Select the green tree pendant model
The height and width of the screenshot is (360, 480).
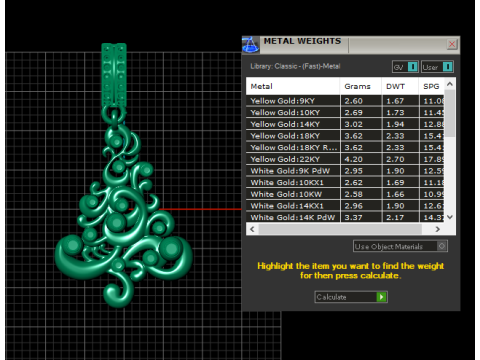coord(123,217)
